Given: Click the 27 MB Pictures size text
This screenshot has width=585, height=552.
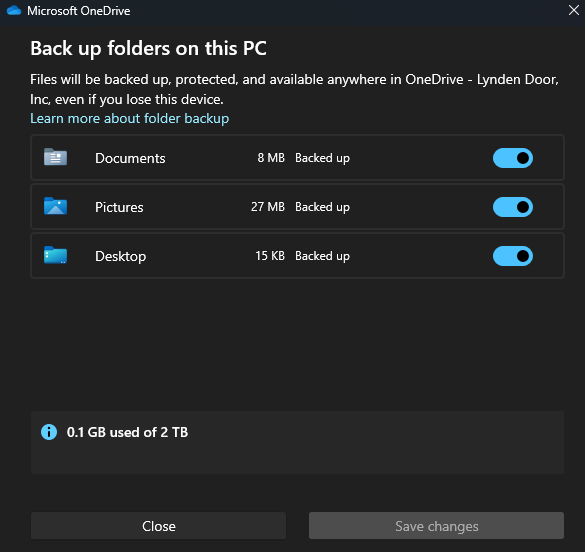Looking at the screenshot, I should point(268,207).
